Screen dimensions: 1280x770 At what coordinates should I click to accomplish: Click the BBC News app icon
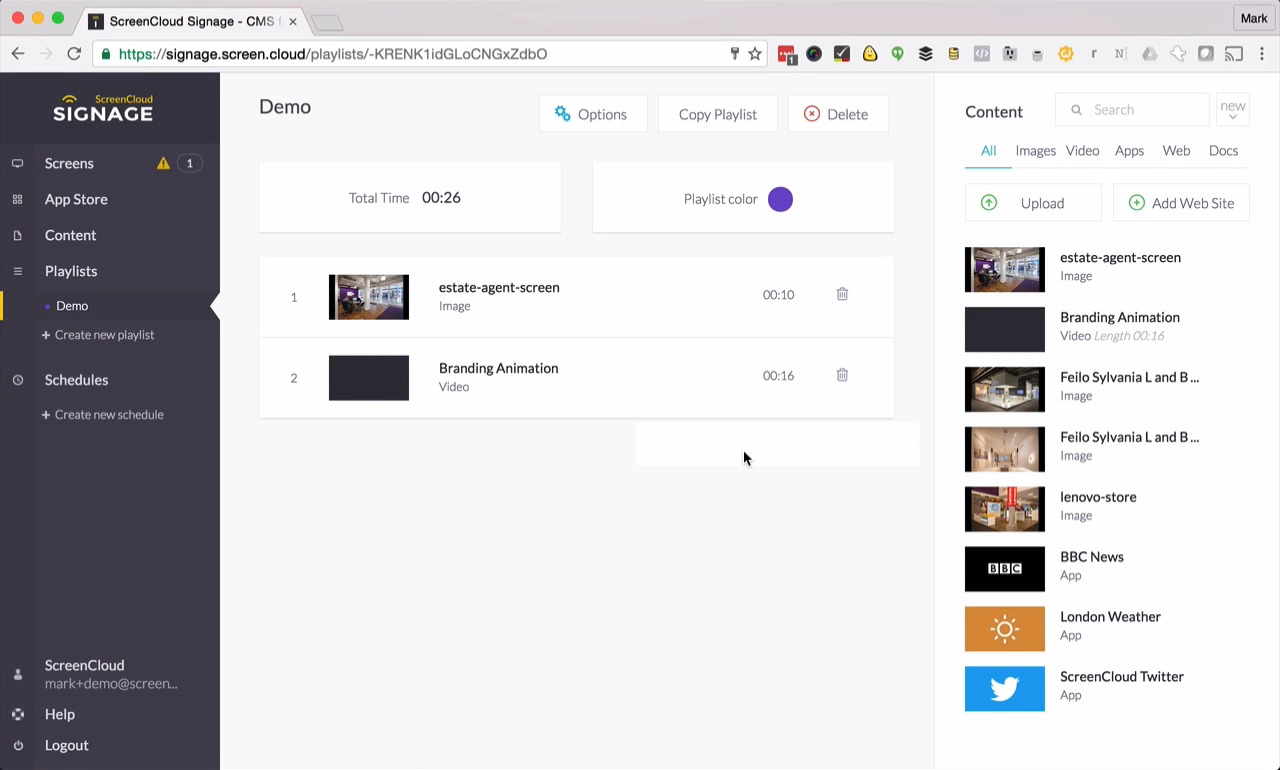point(1004,569)
